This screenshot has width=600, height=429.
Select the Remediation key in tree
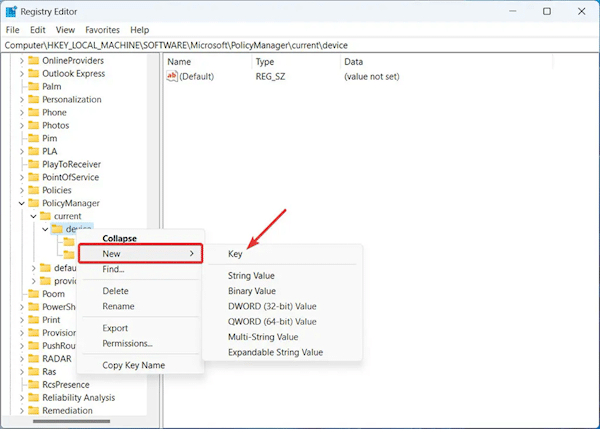pos(67,410)
